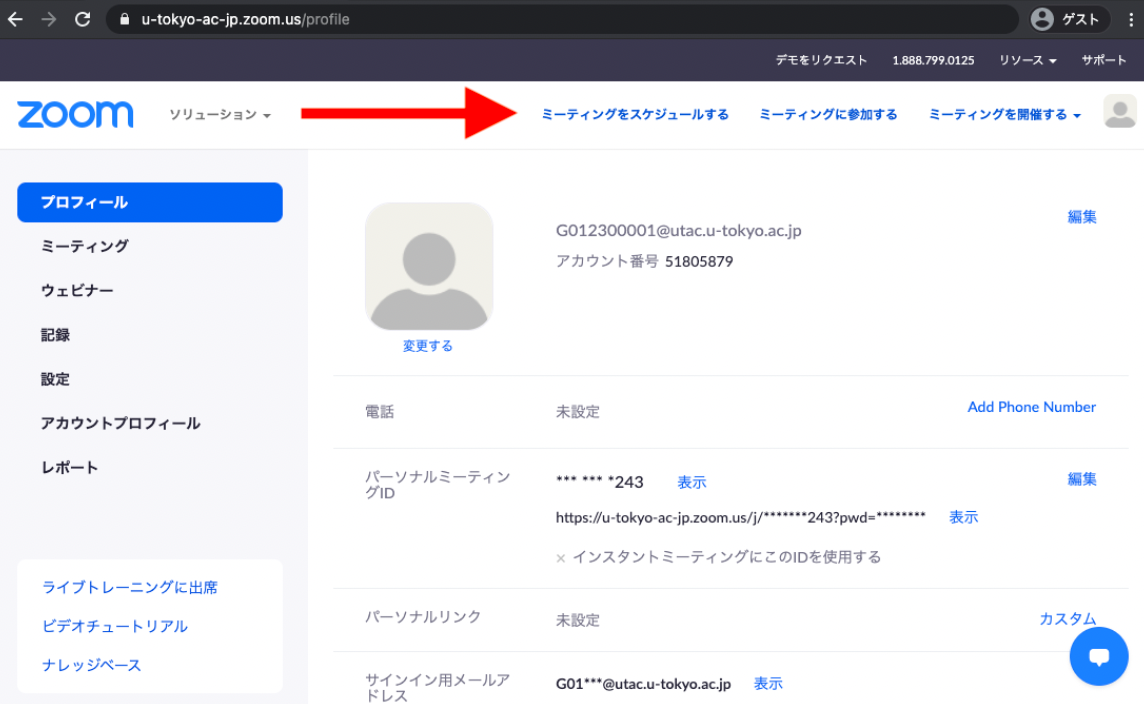
Task: Open レポート in sidebar
Action: [x=69, y=468]
